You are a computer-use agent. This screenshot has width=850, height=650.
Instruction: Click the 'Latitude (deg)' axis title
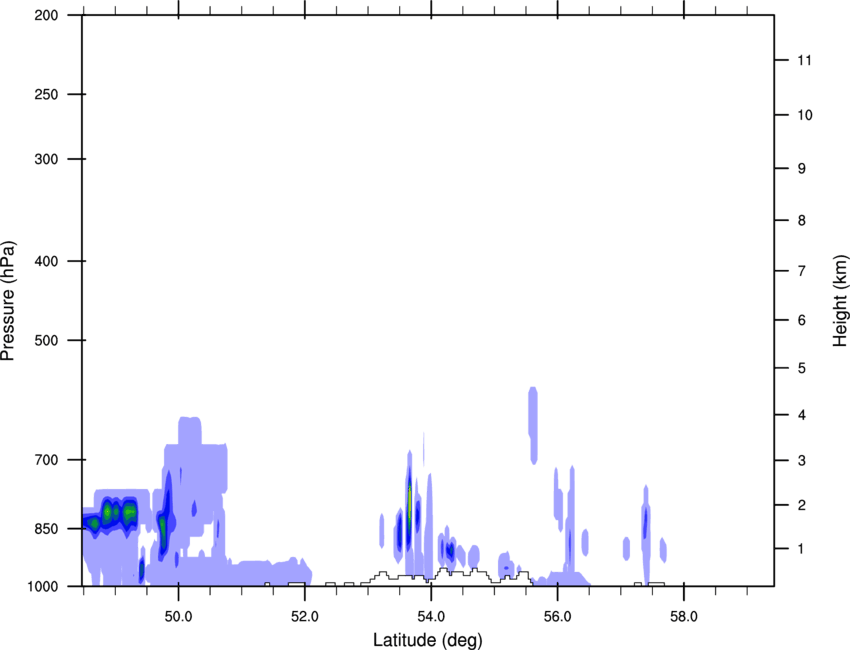coord(428,640)
